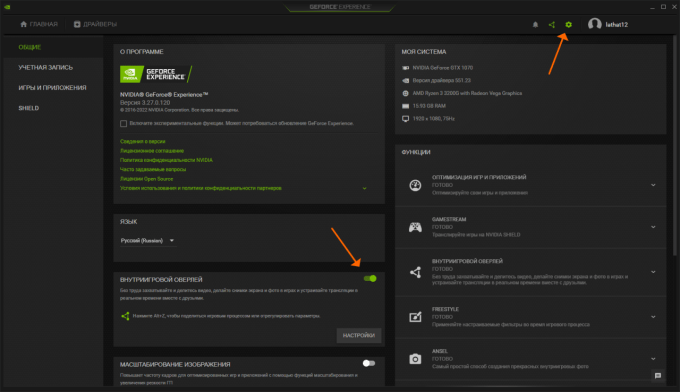The image size is (681, 392).
Task: Click the monitor icon beside 1920 x 1080
Action: click(405, 119)
